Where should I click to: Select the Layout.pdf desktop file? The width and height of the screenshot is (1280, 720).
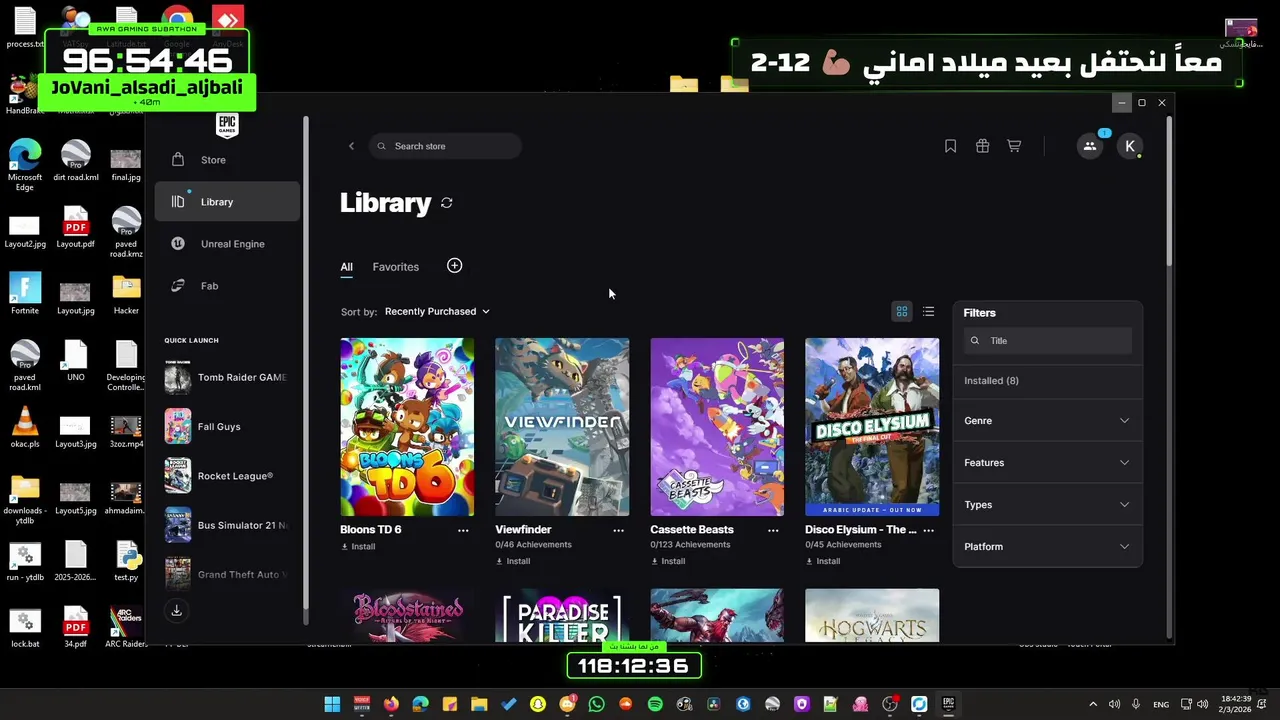[76, 228]
